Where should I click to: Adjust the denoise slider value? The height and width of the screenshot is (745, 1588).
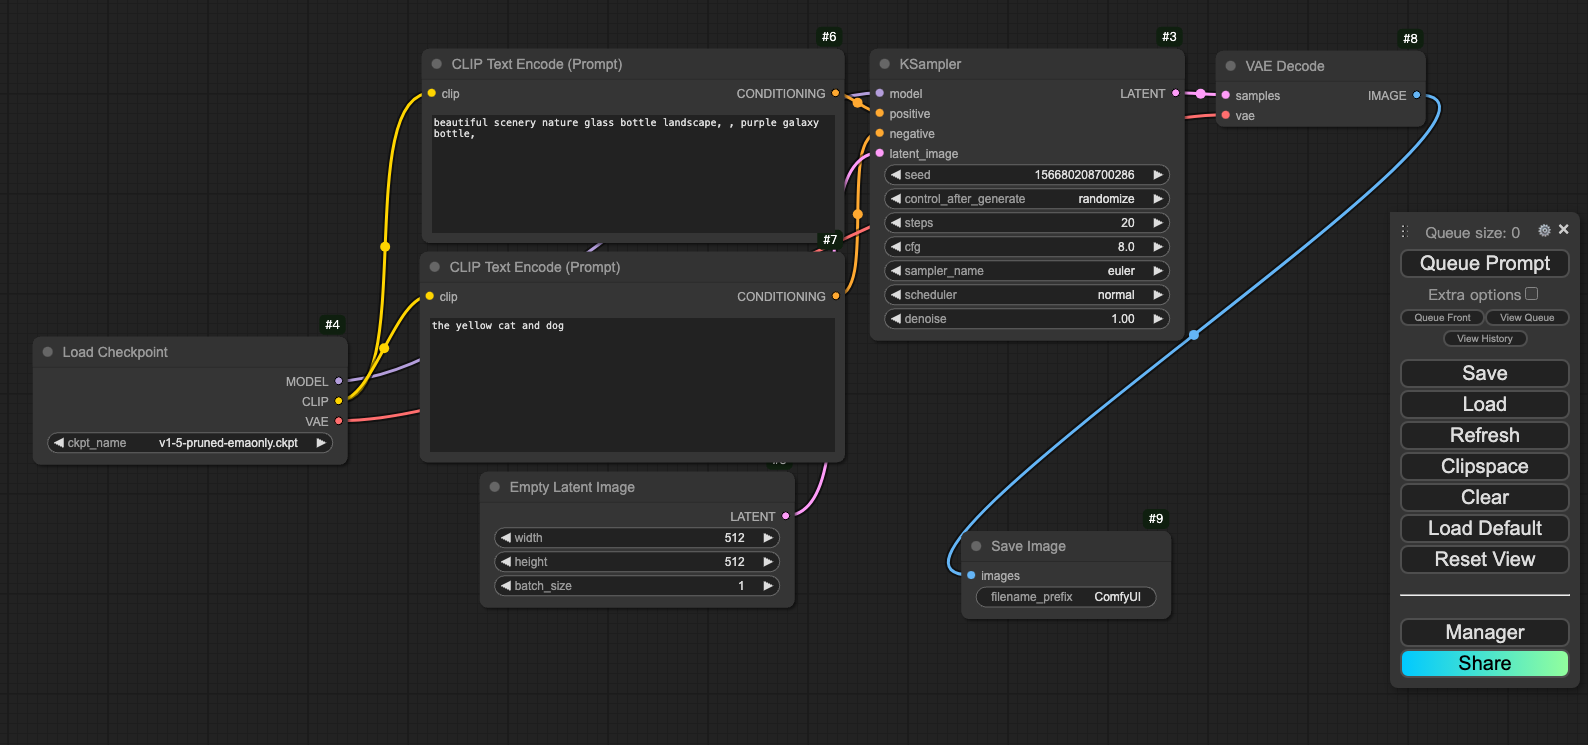point(1027,319)
